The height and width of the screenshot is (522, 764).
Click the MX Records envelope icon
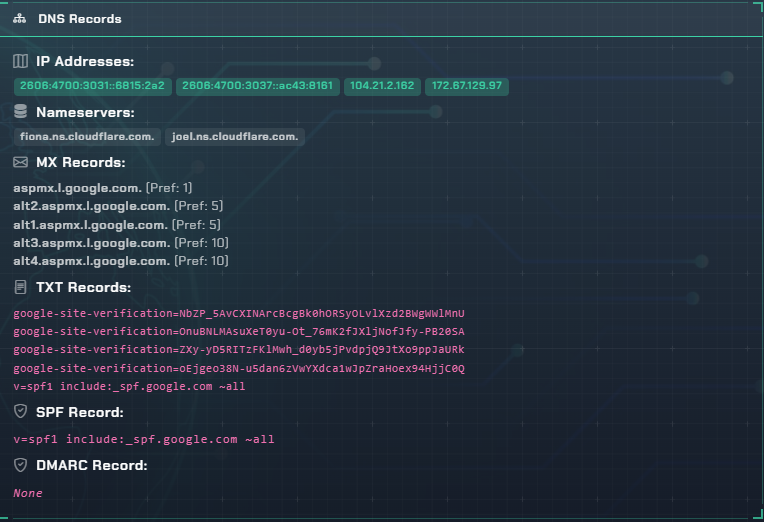point(21,162)
